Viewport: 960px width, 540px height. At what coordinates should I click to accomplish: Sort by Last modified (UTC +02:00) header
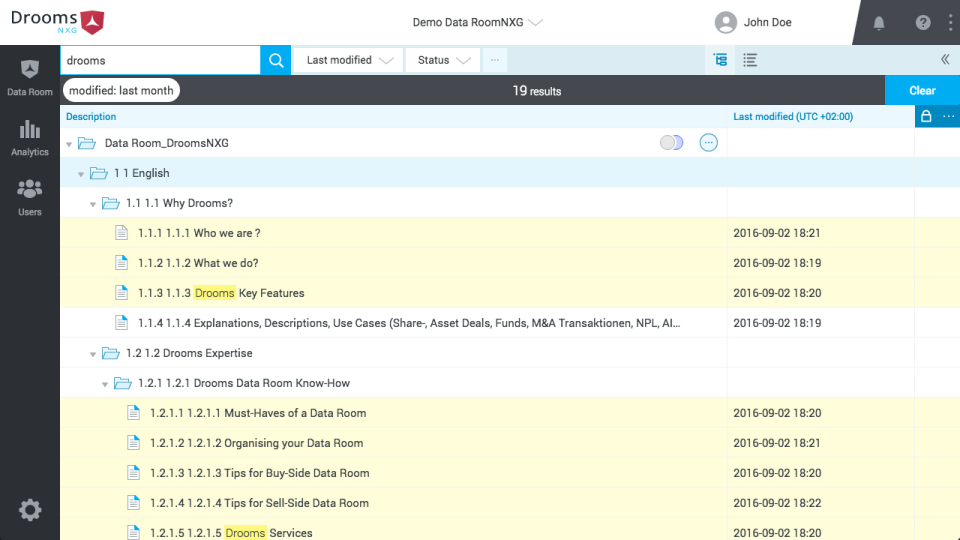(x=793, y=116)
